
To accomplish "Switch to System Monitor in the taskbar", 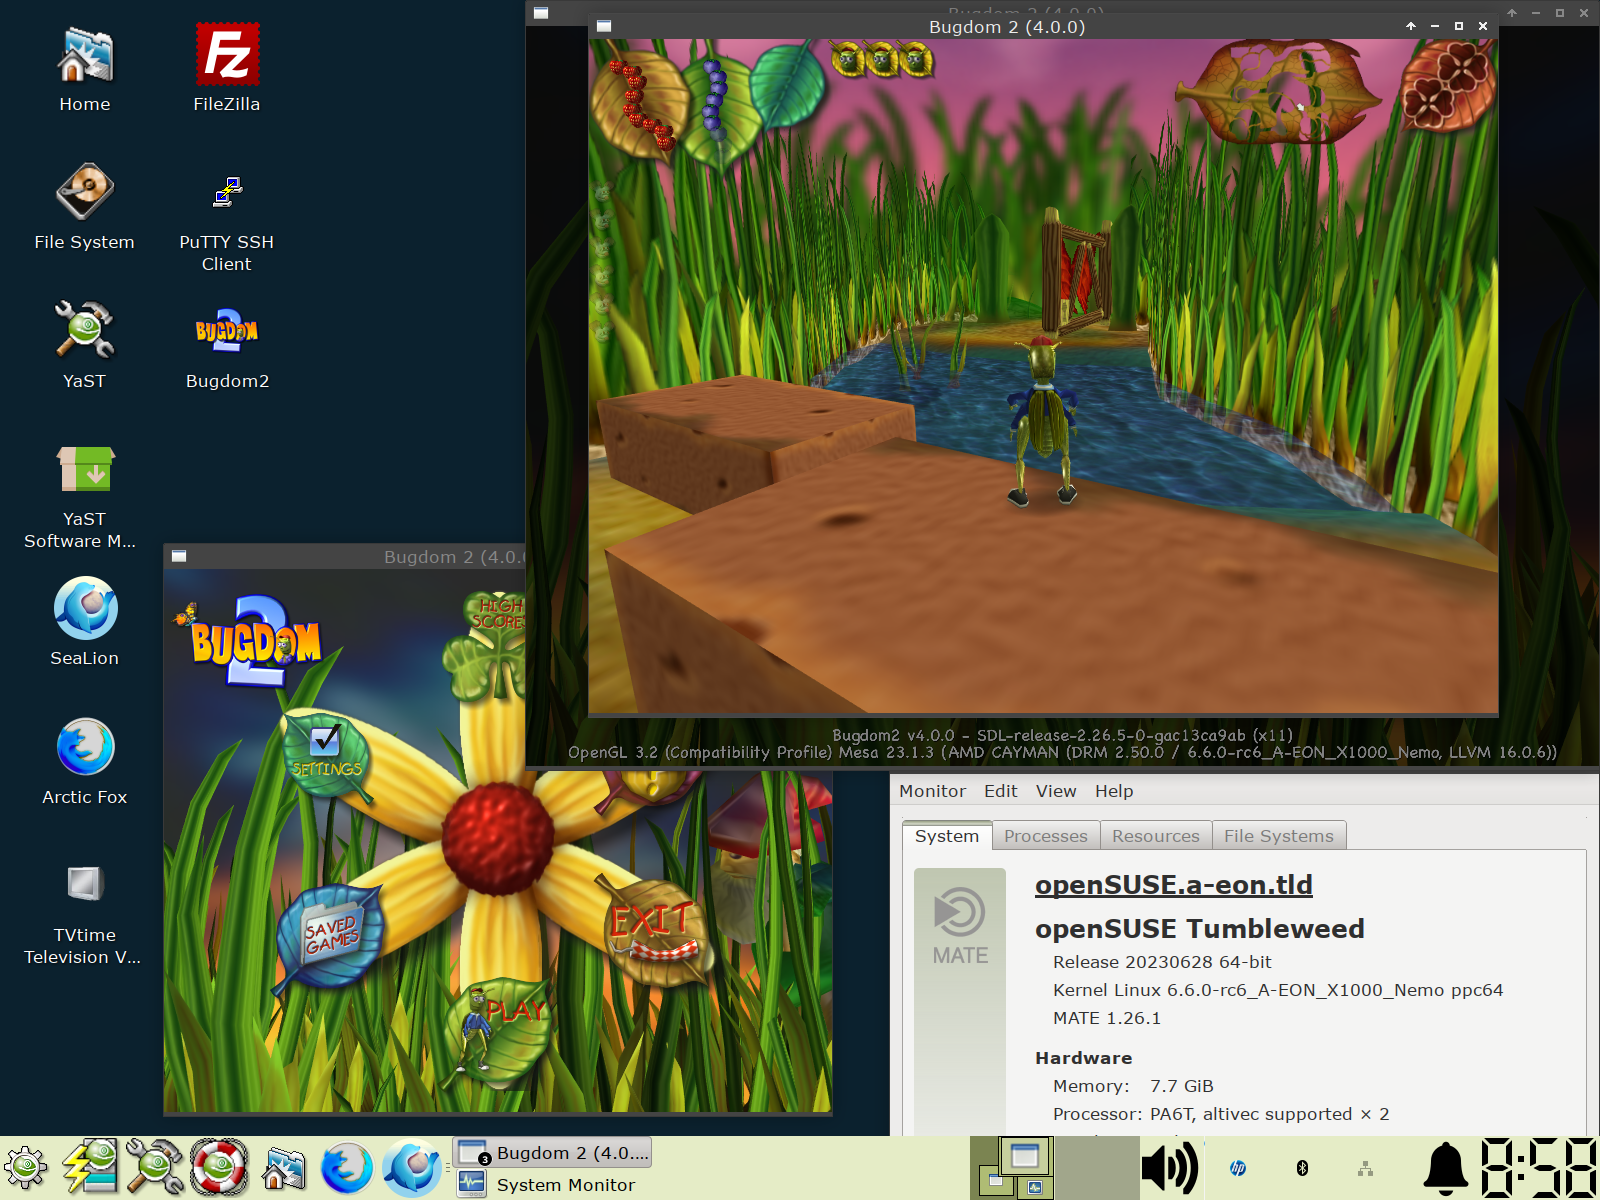I will (x=553, y=1185).
